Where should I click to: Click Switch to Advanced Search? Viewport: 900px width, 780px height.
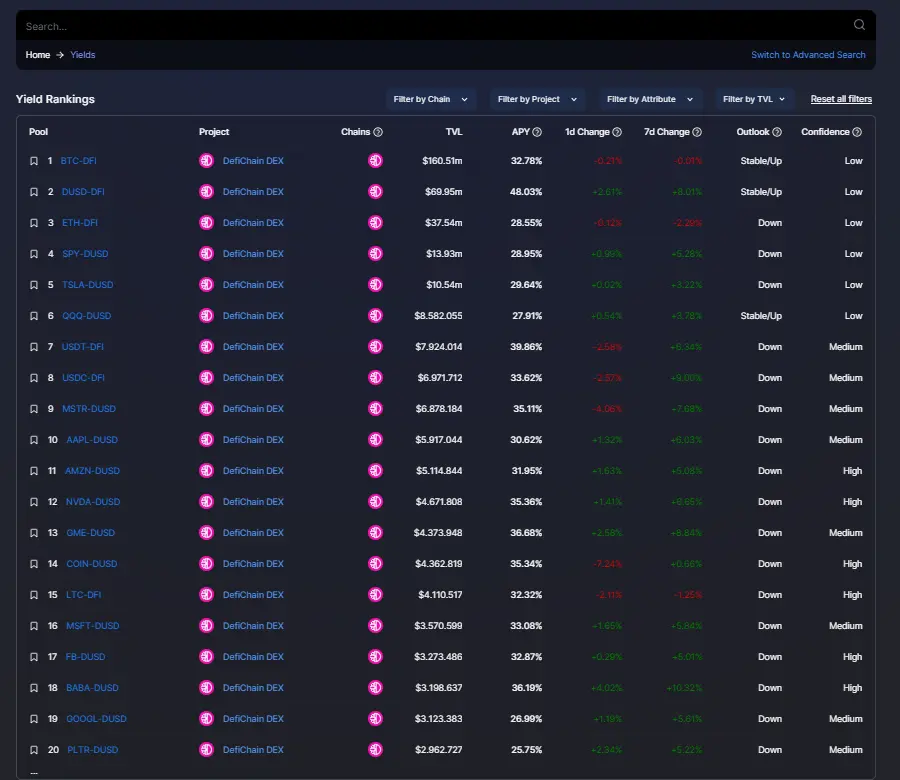click(808, 55)
